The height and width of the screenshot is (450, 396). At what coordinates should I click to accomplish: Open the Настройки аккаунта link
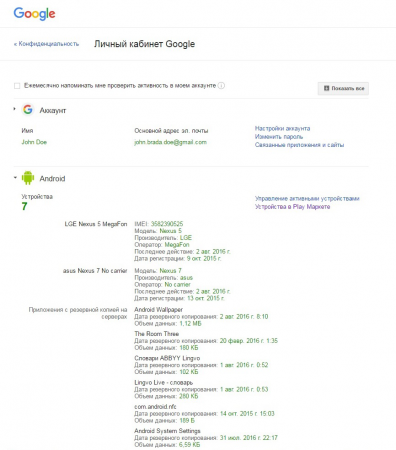point(282,128)
